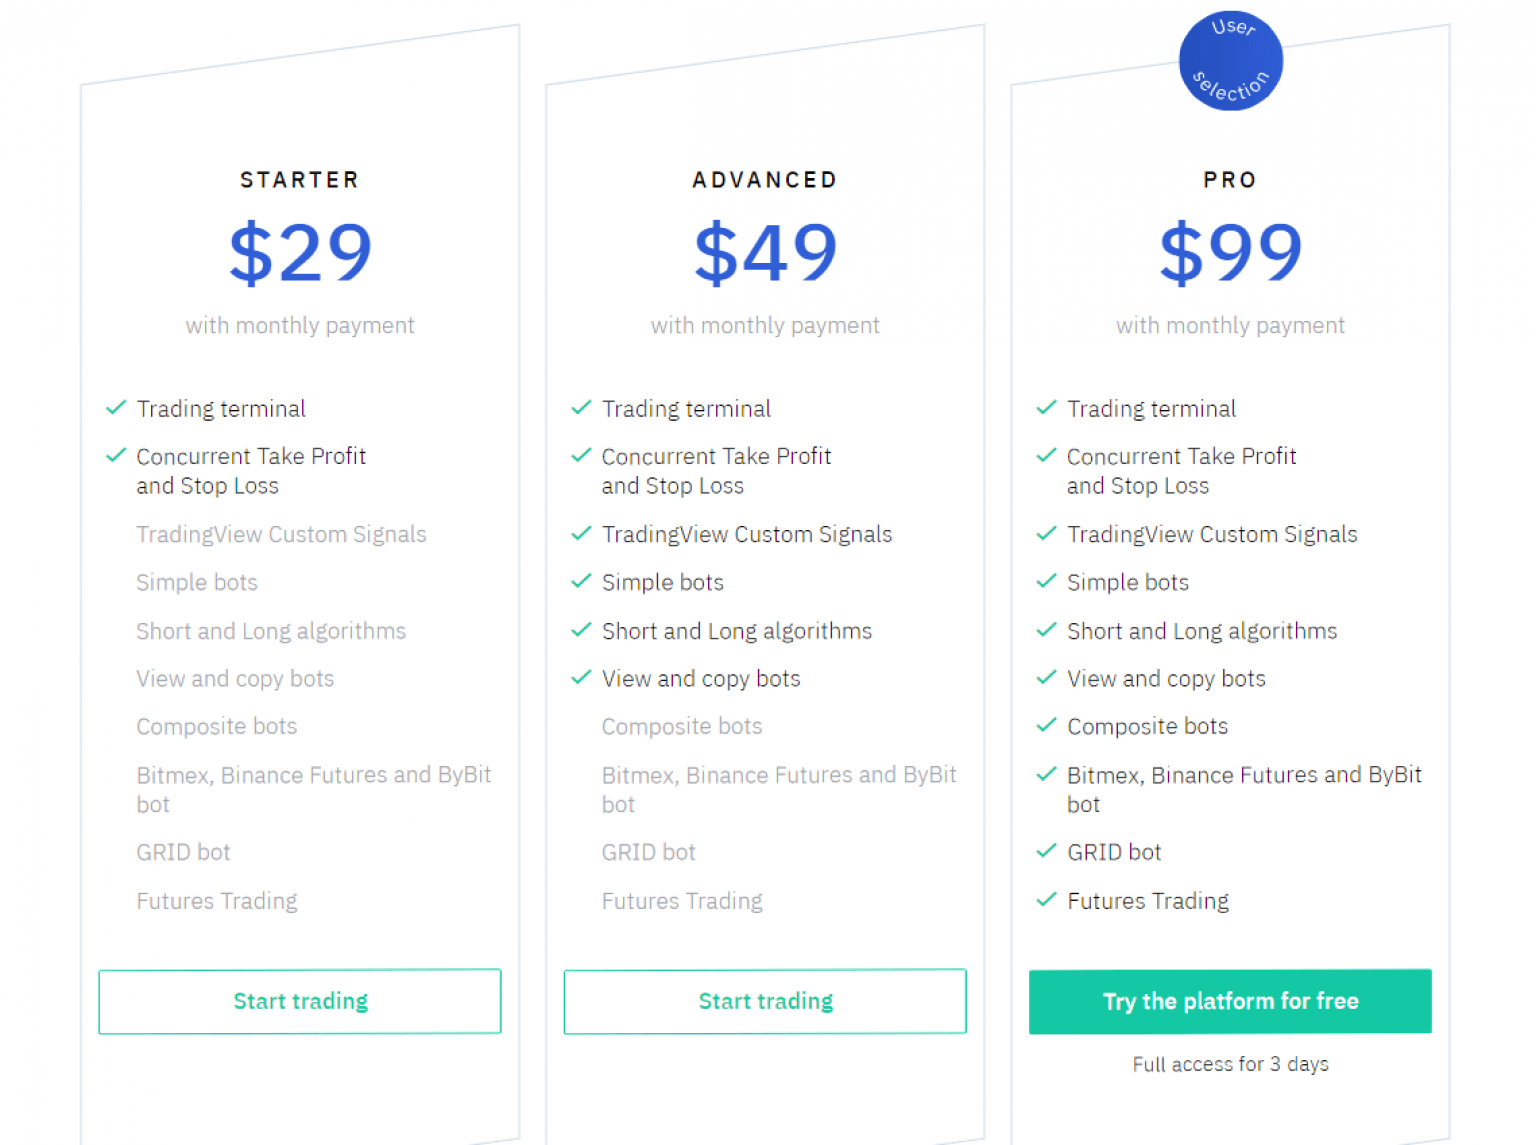This screenshot has width=1536, height=1145.
Task: Click the checkmark next to Pro's Composite bots
Action: [x=1046, y=726]
